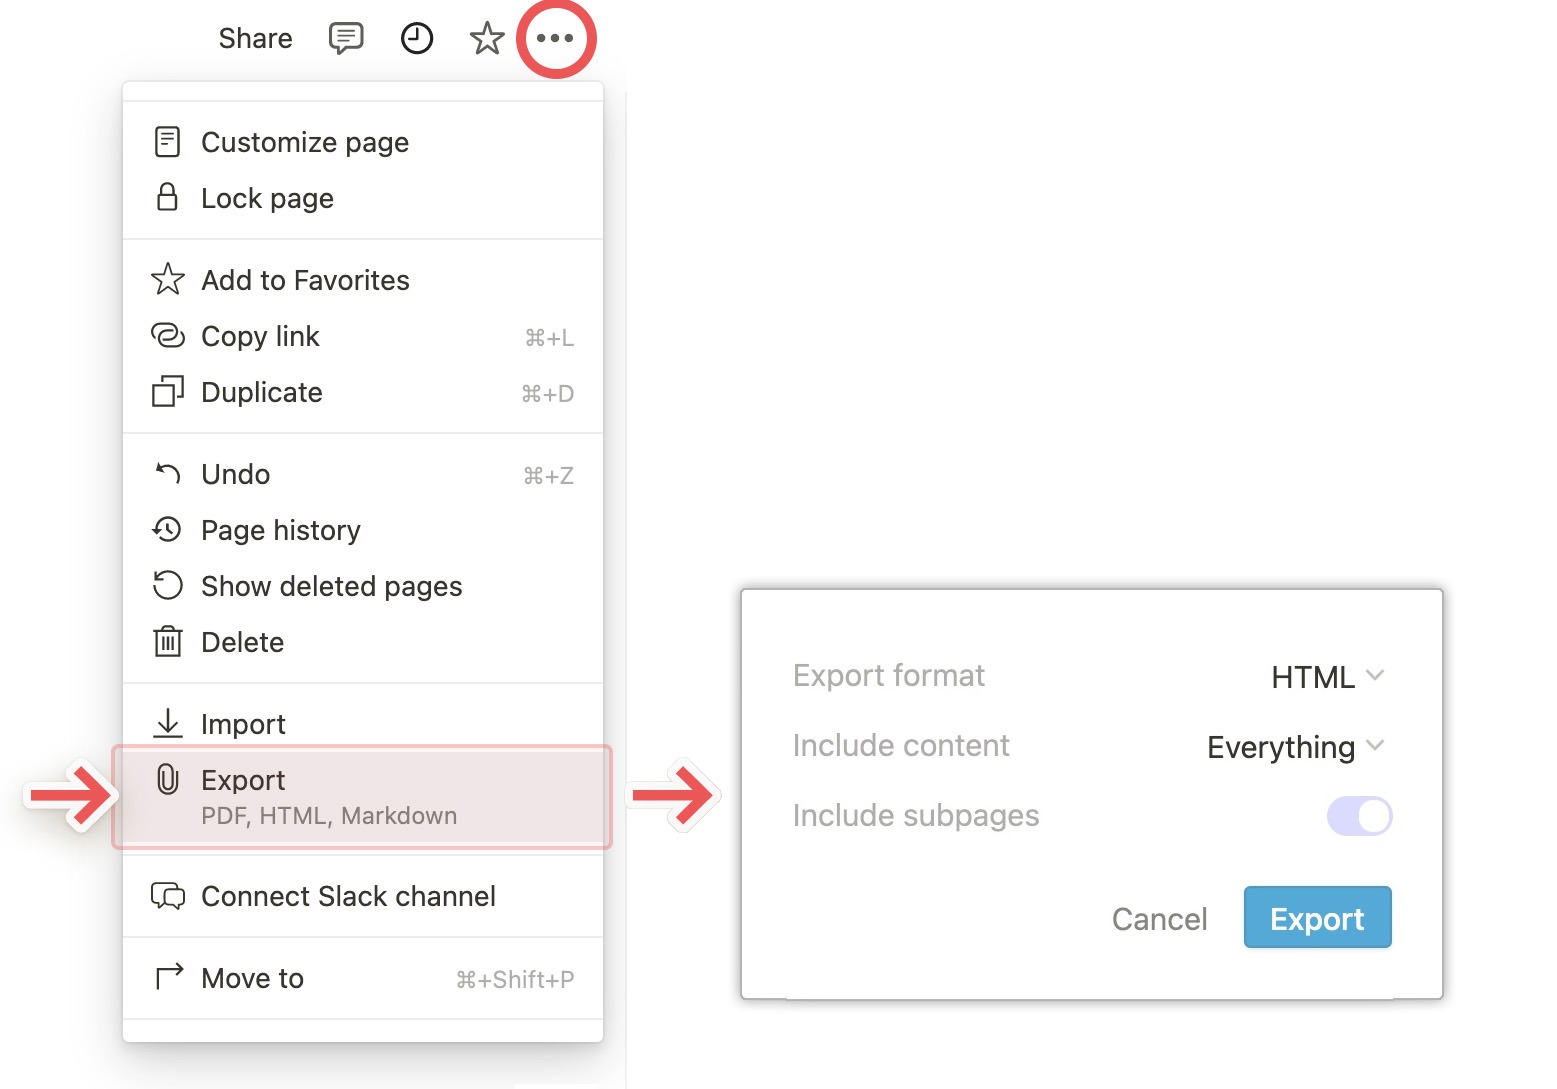The height and width of the screenshot is (1089, 1557).
Task: Open the Export format HTML dropdown
Action: (1328, 677)
